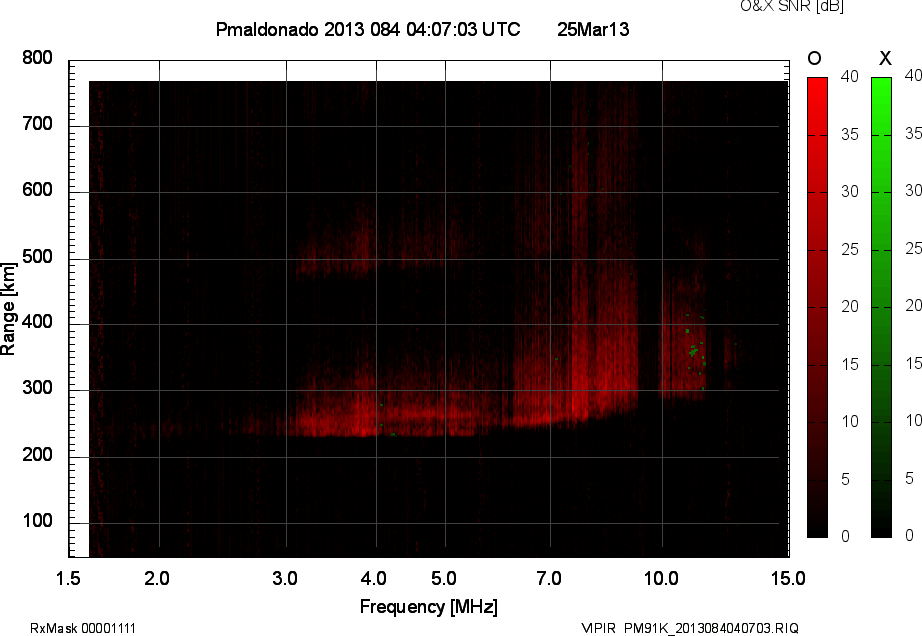The height and width of the screenshot is (636, 922).
Task: Click the green X-mode echo cluster near 10 MHz
Action: [x=694, y=351]
